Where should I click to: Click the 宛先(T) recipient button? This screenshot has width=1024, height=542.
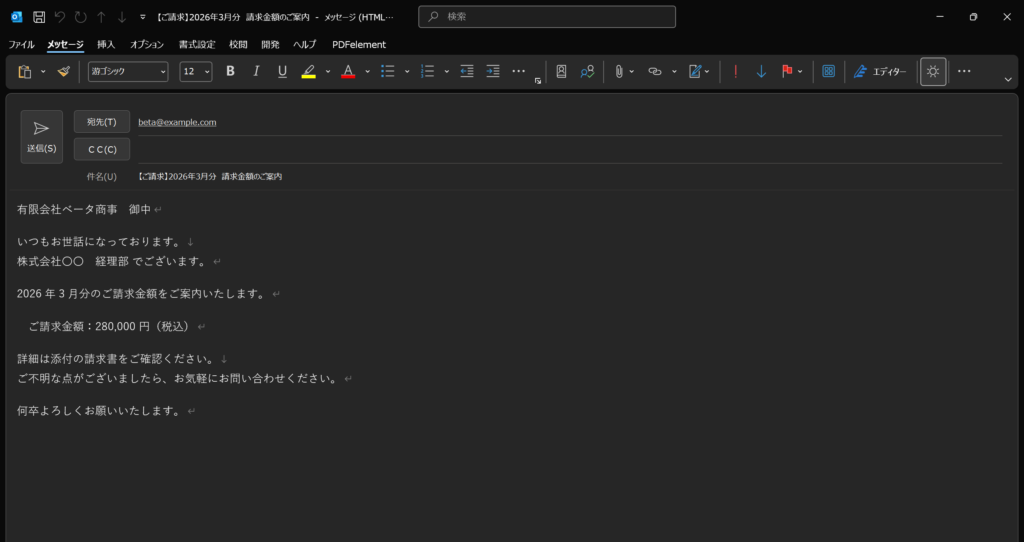(x=102, y=122)
